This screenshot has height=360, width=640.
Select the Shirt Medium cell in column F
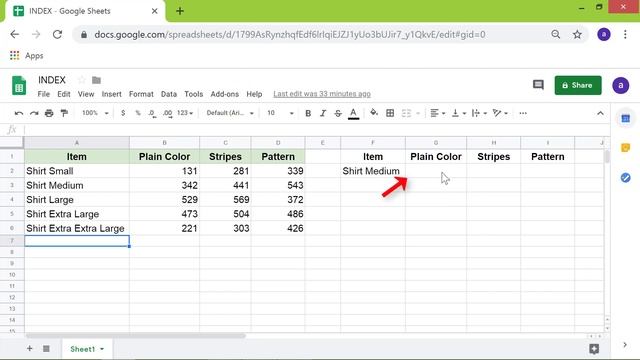[373, 171]
